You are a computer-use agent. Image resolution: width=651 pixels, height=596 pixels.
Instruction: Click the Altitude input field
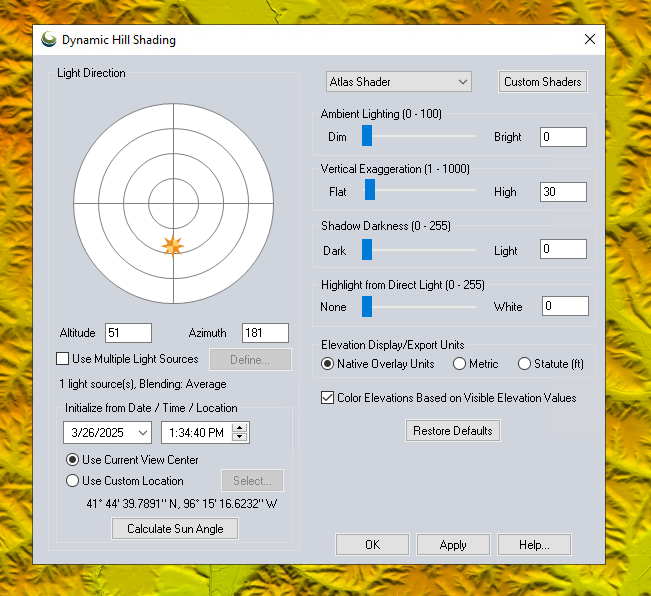(128, 333)
